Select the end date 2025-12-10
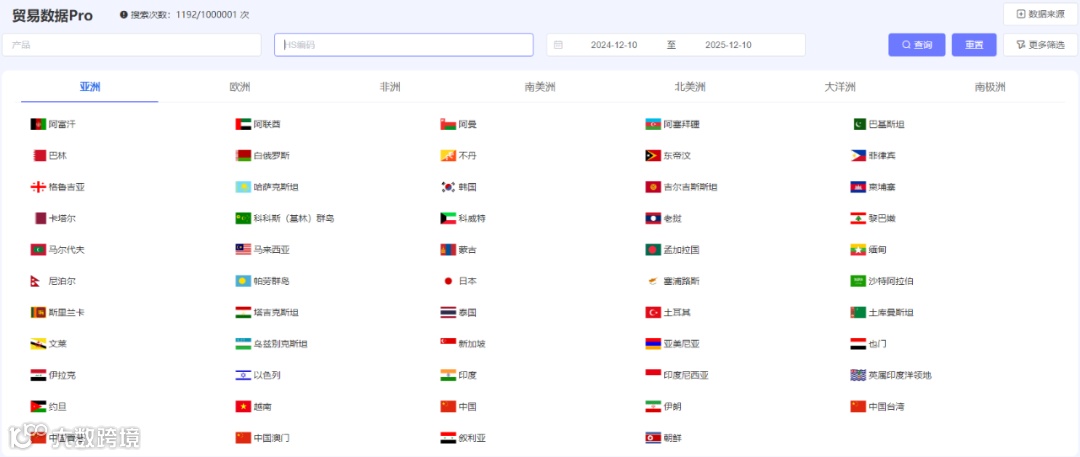This screenshot has height=457, width=1080. tap(728, 45)
